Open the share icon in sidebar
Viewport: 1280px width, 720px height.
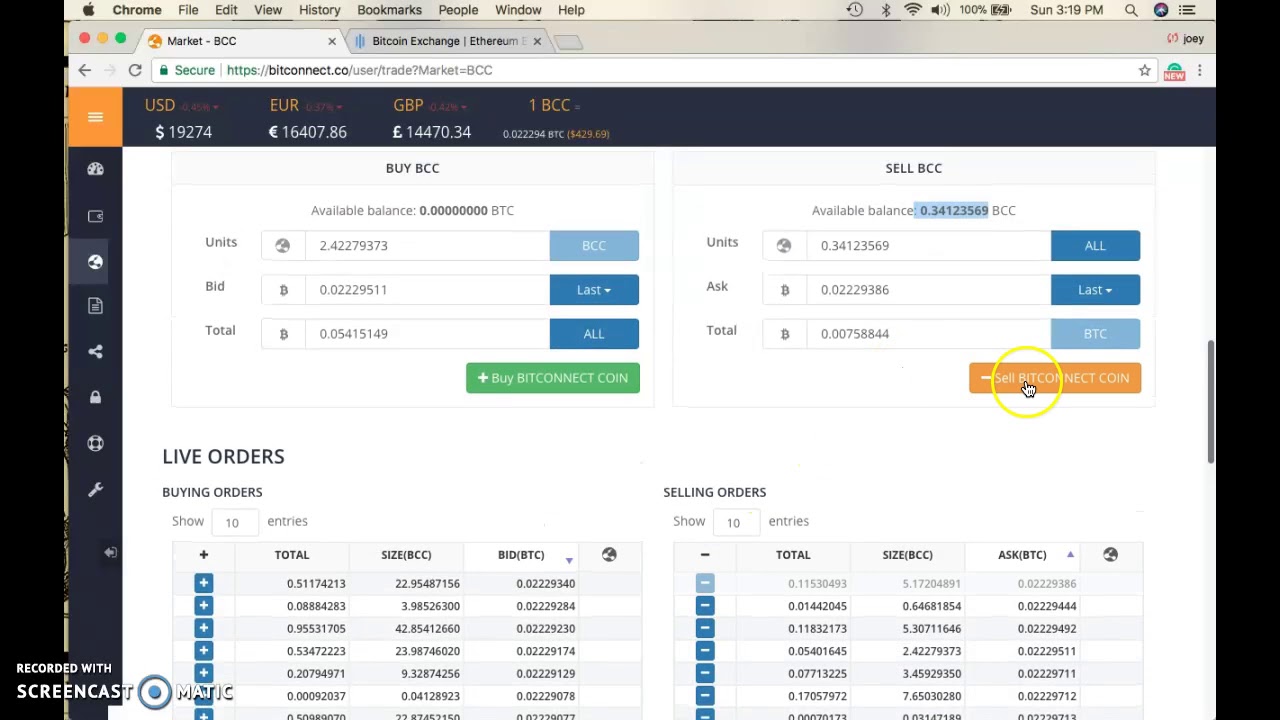click(x=95, y=351)
